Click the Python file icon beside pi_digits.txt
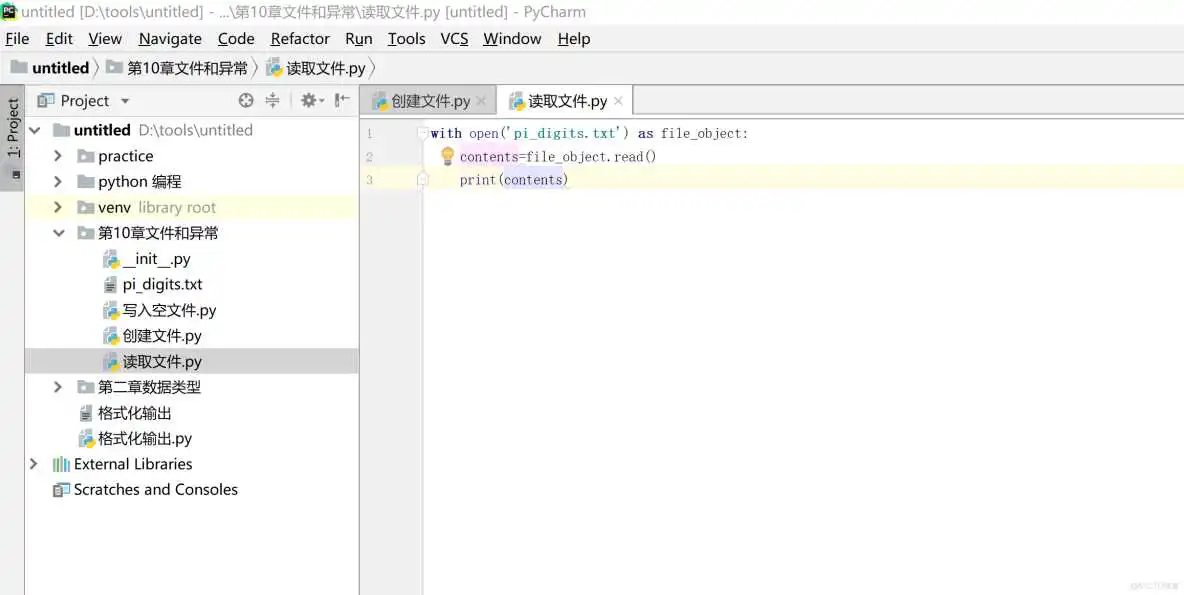Image resolution: width=1184 pixels, height=595 pixels. click(112, 284)
